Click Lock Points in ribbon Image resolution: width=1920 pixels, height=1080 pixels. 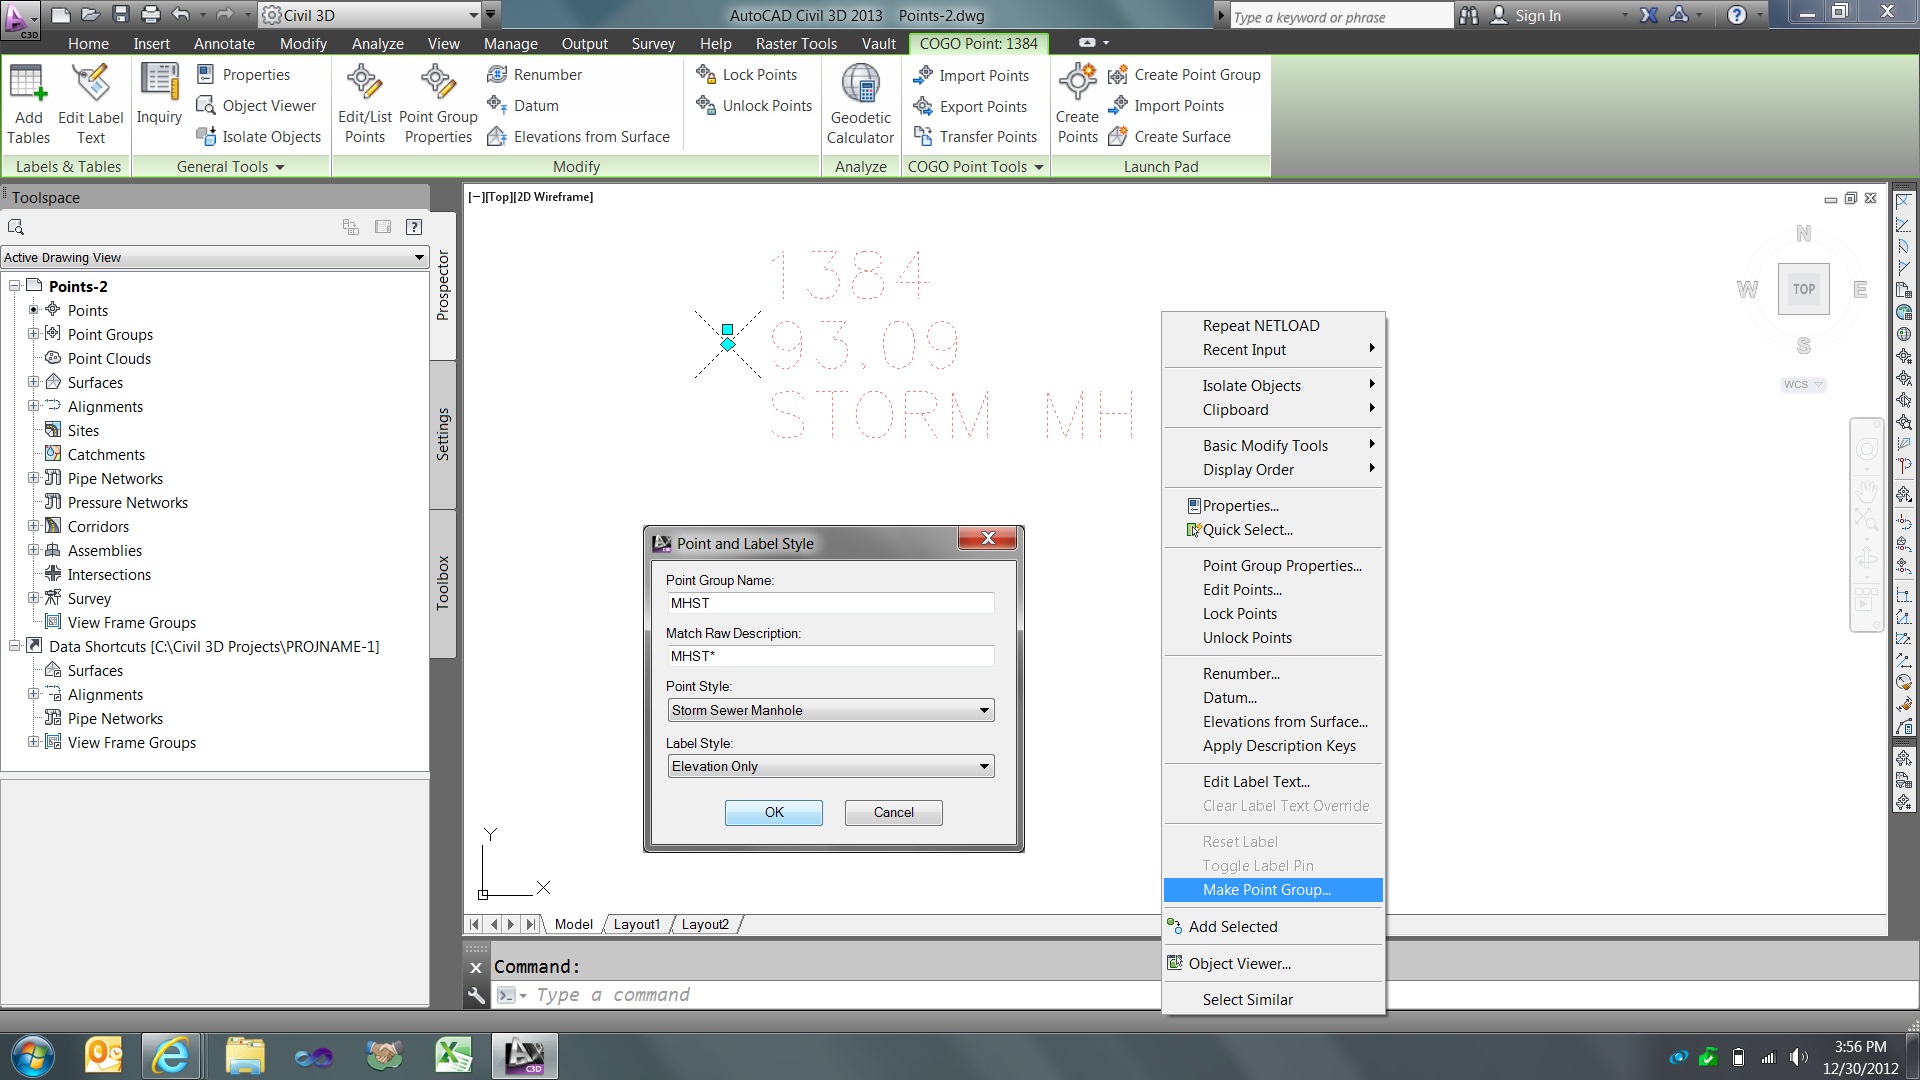[759, 75]
